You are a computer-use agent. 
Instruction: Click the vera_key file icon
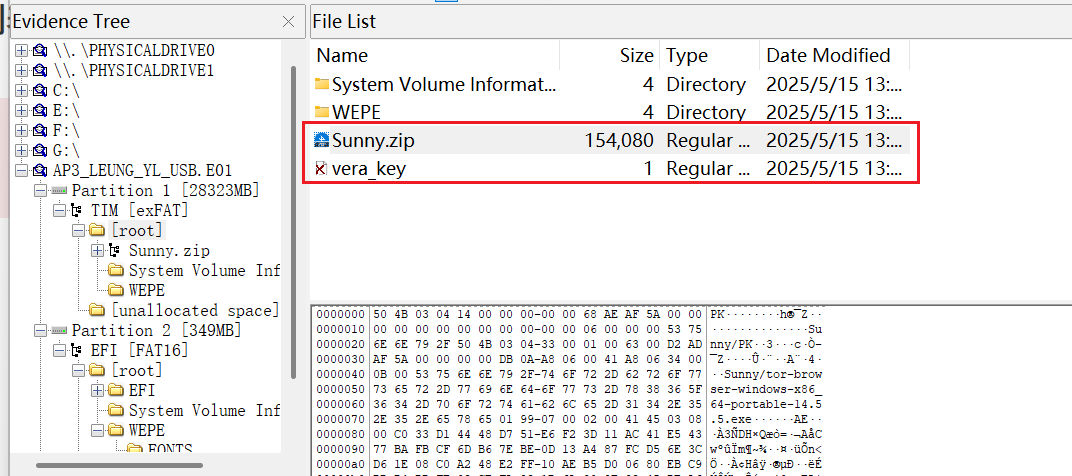coord(321,169)
